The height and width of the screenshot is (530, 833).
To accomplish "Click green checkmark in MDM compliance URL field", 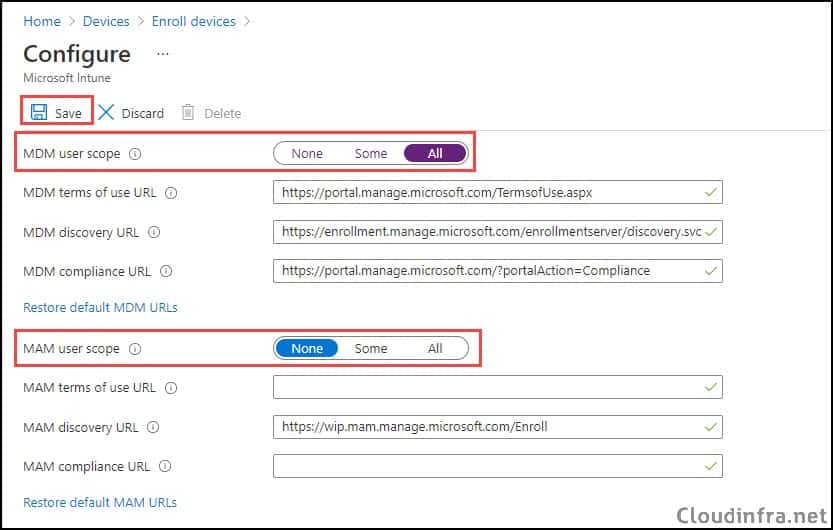I will point(710,271).
